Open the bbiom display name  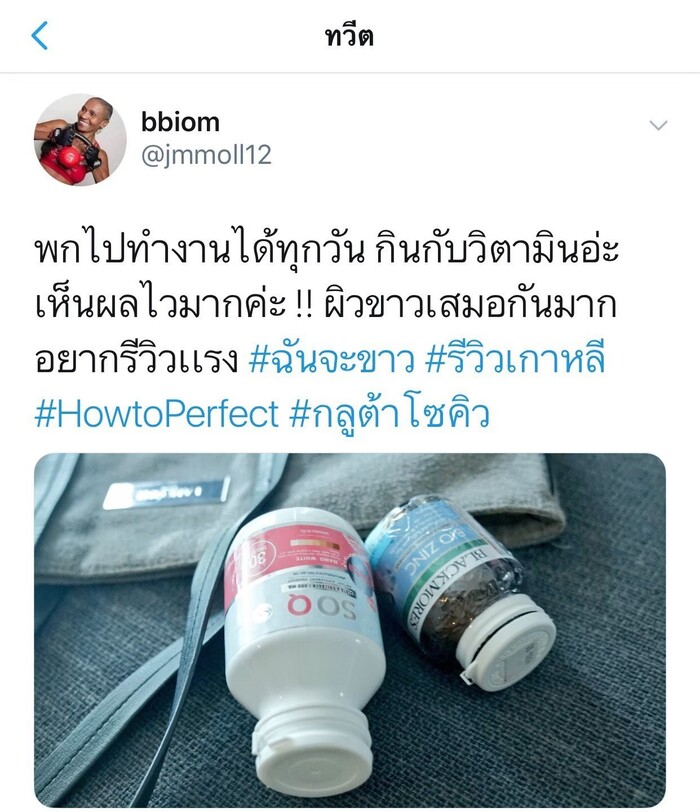(180, 122)
